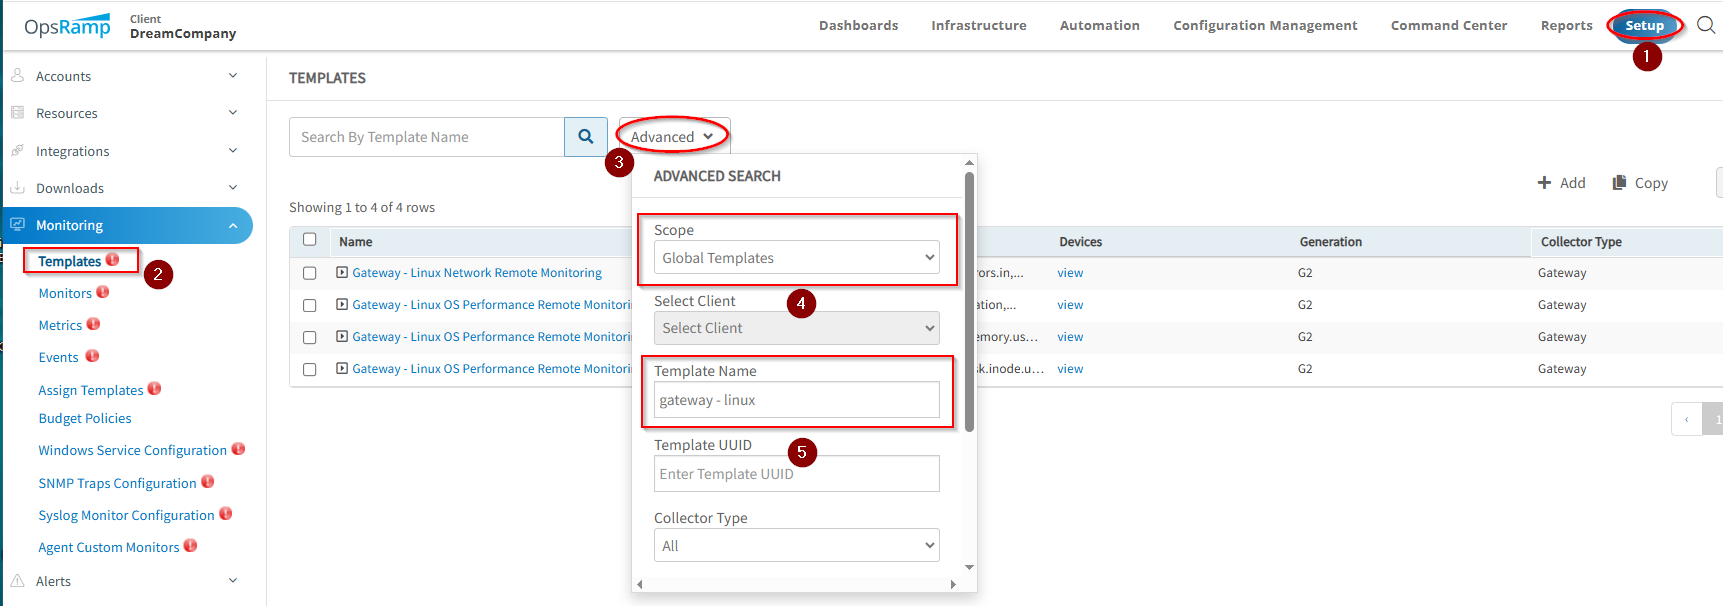Viewport: 1723px width, 606px height.
Task: Open the Monitors link in sidebar
Action: (65, 293)
